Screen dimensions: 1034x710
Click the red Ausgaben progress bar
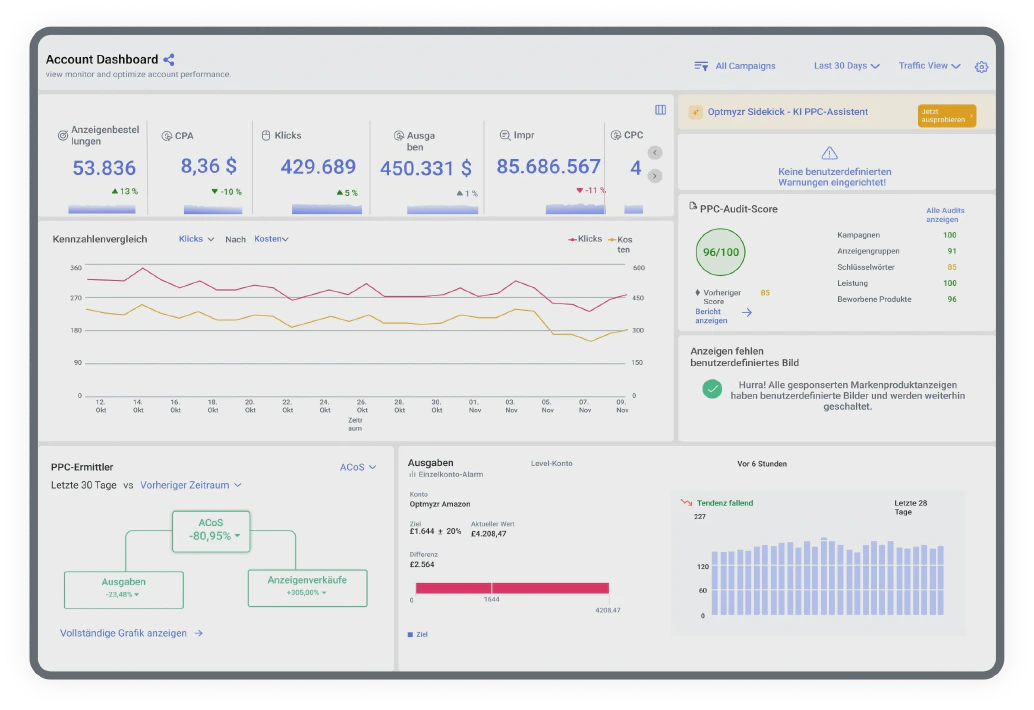pos(512,588)
